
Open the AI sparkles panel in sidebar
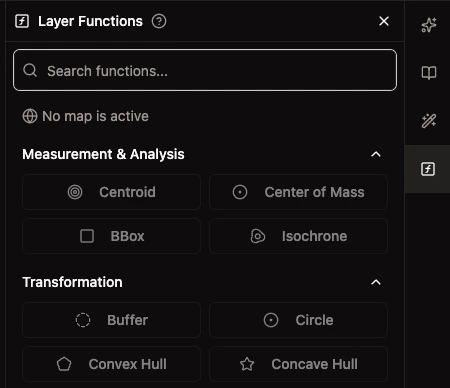(x=429, y=25)
